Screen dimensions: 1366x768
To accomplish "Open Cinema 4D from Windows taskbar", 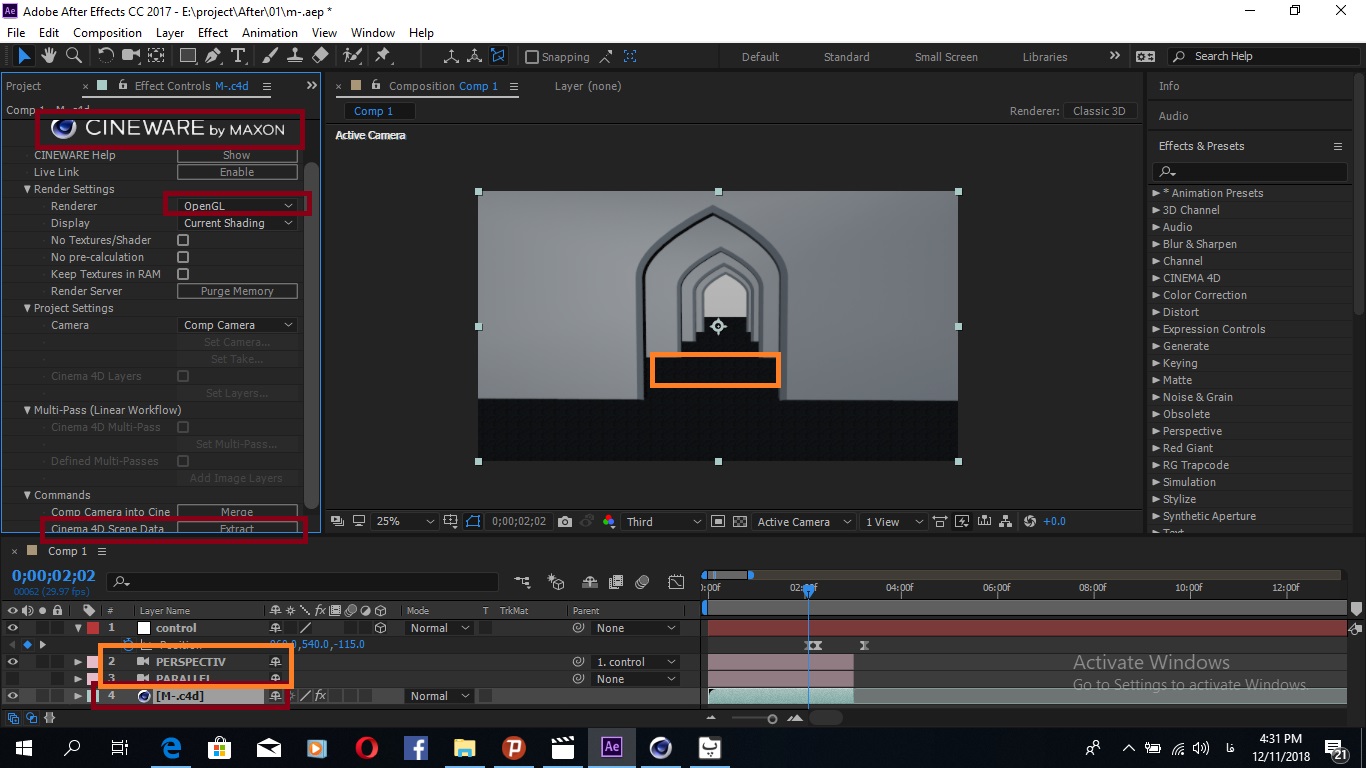I will pyautogui.click(x=660, y=747).
